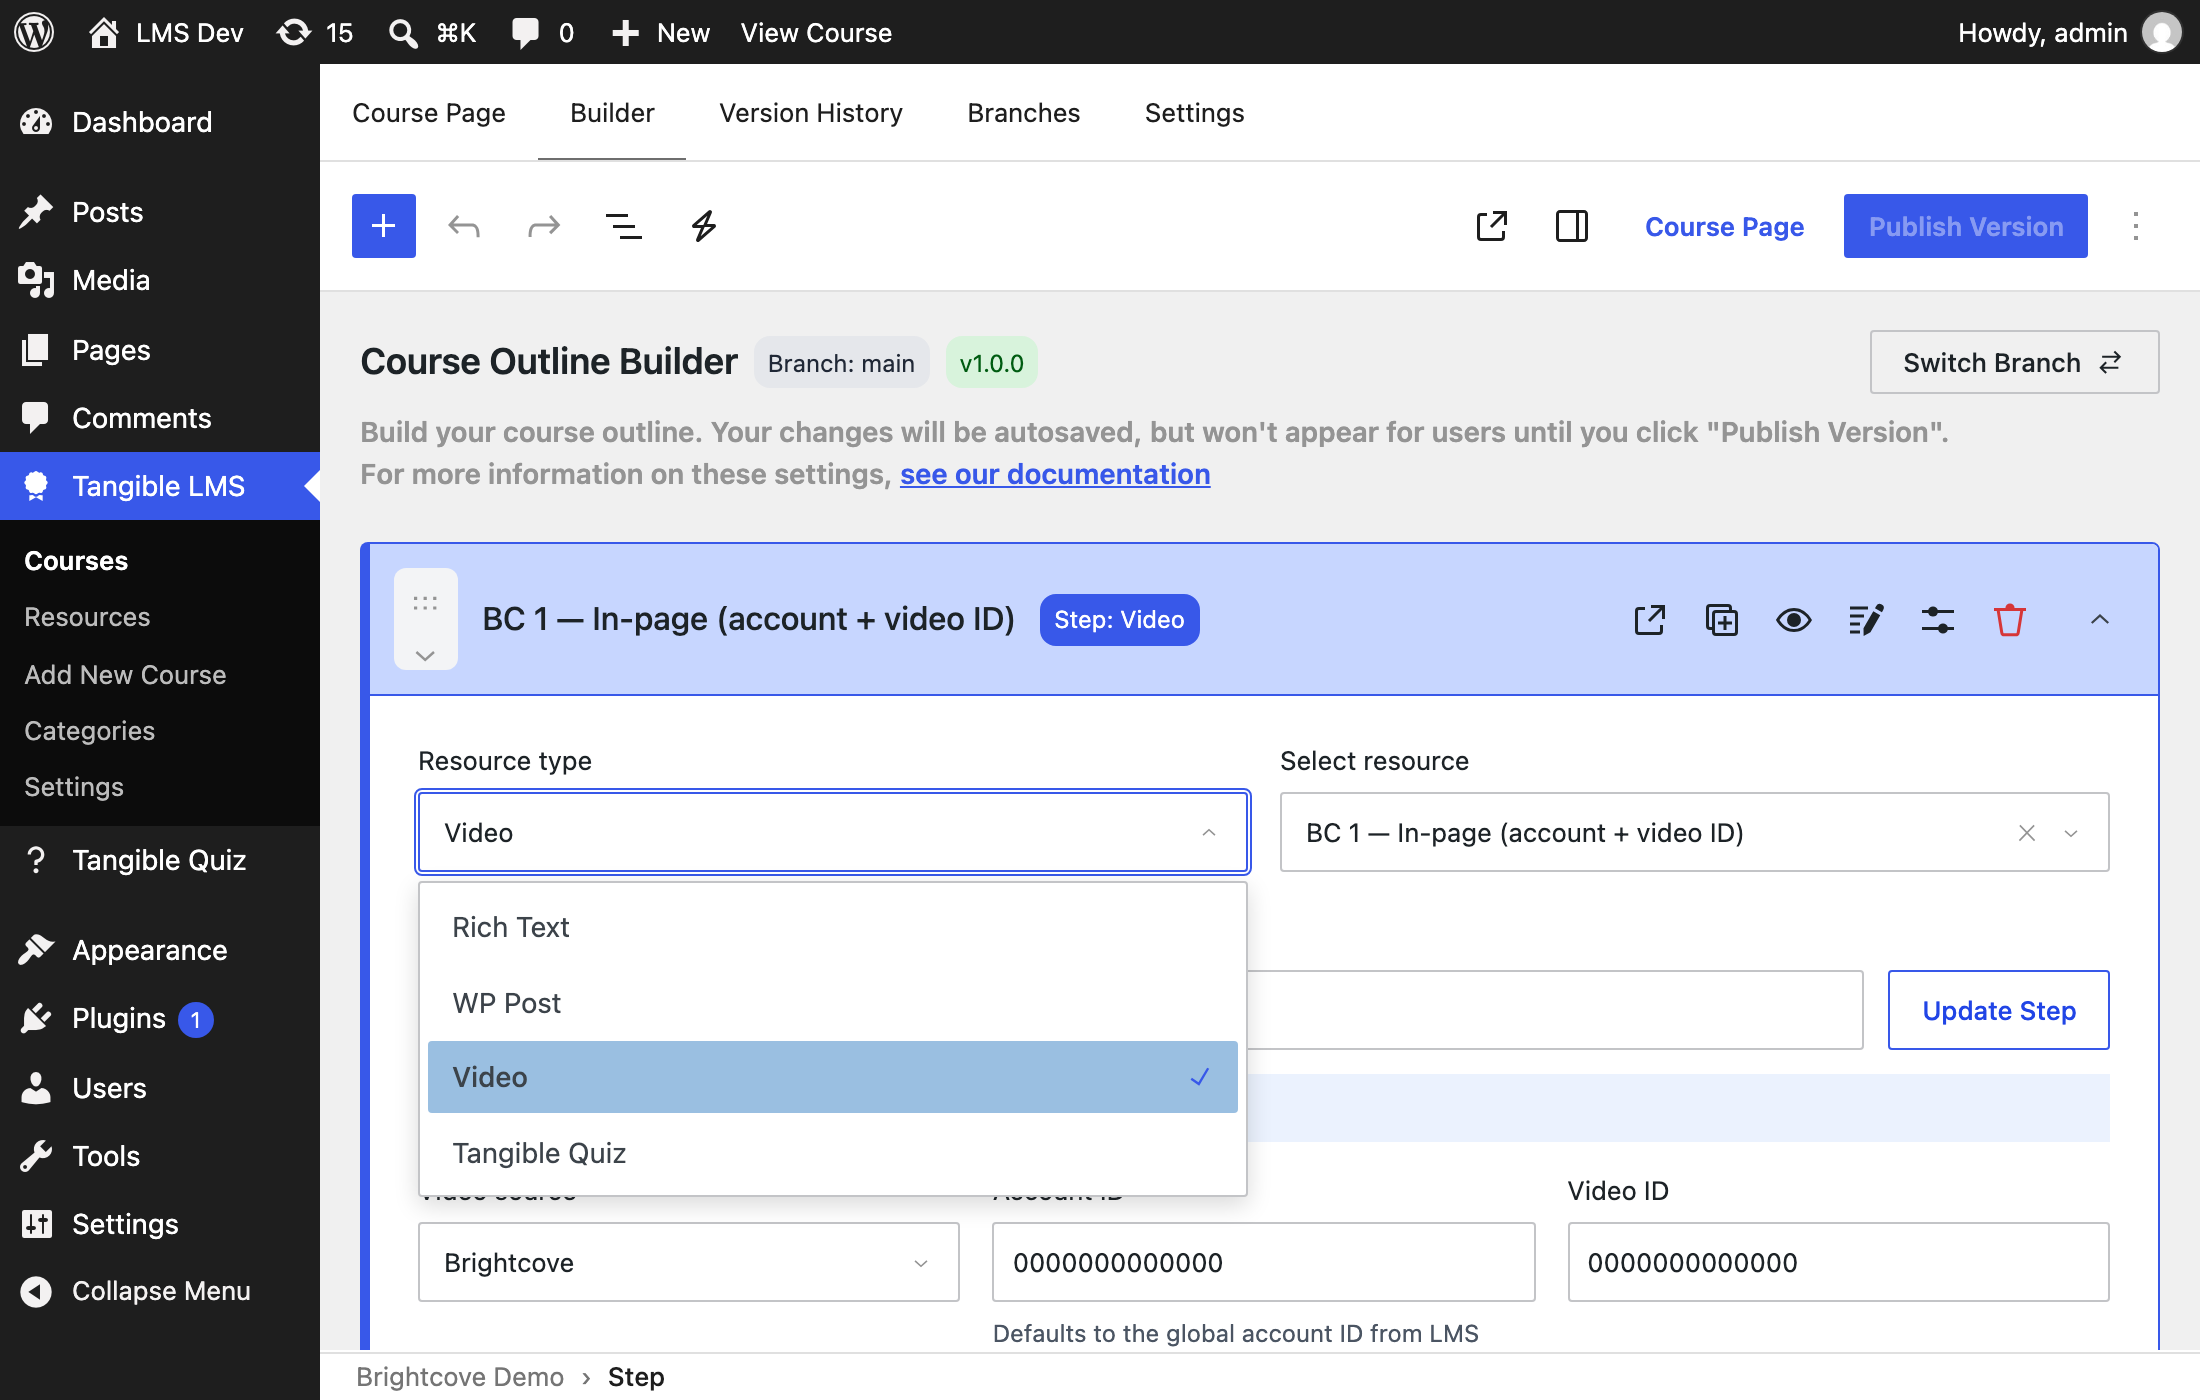Open the Branches tab
Image resolution: width=2200 pixels, height=1400 pixels.
click(x=1024, y=113)
